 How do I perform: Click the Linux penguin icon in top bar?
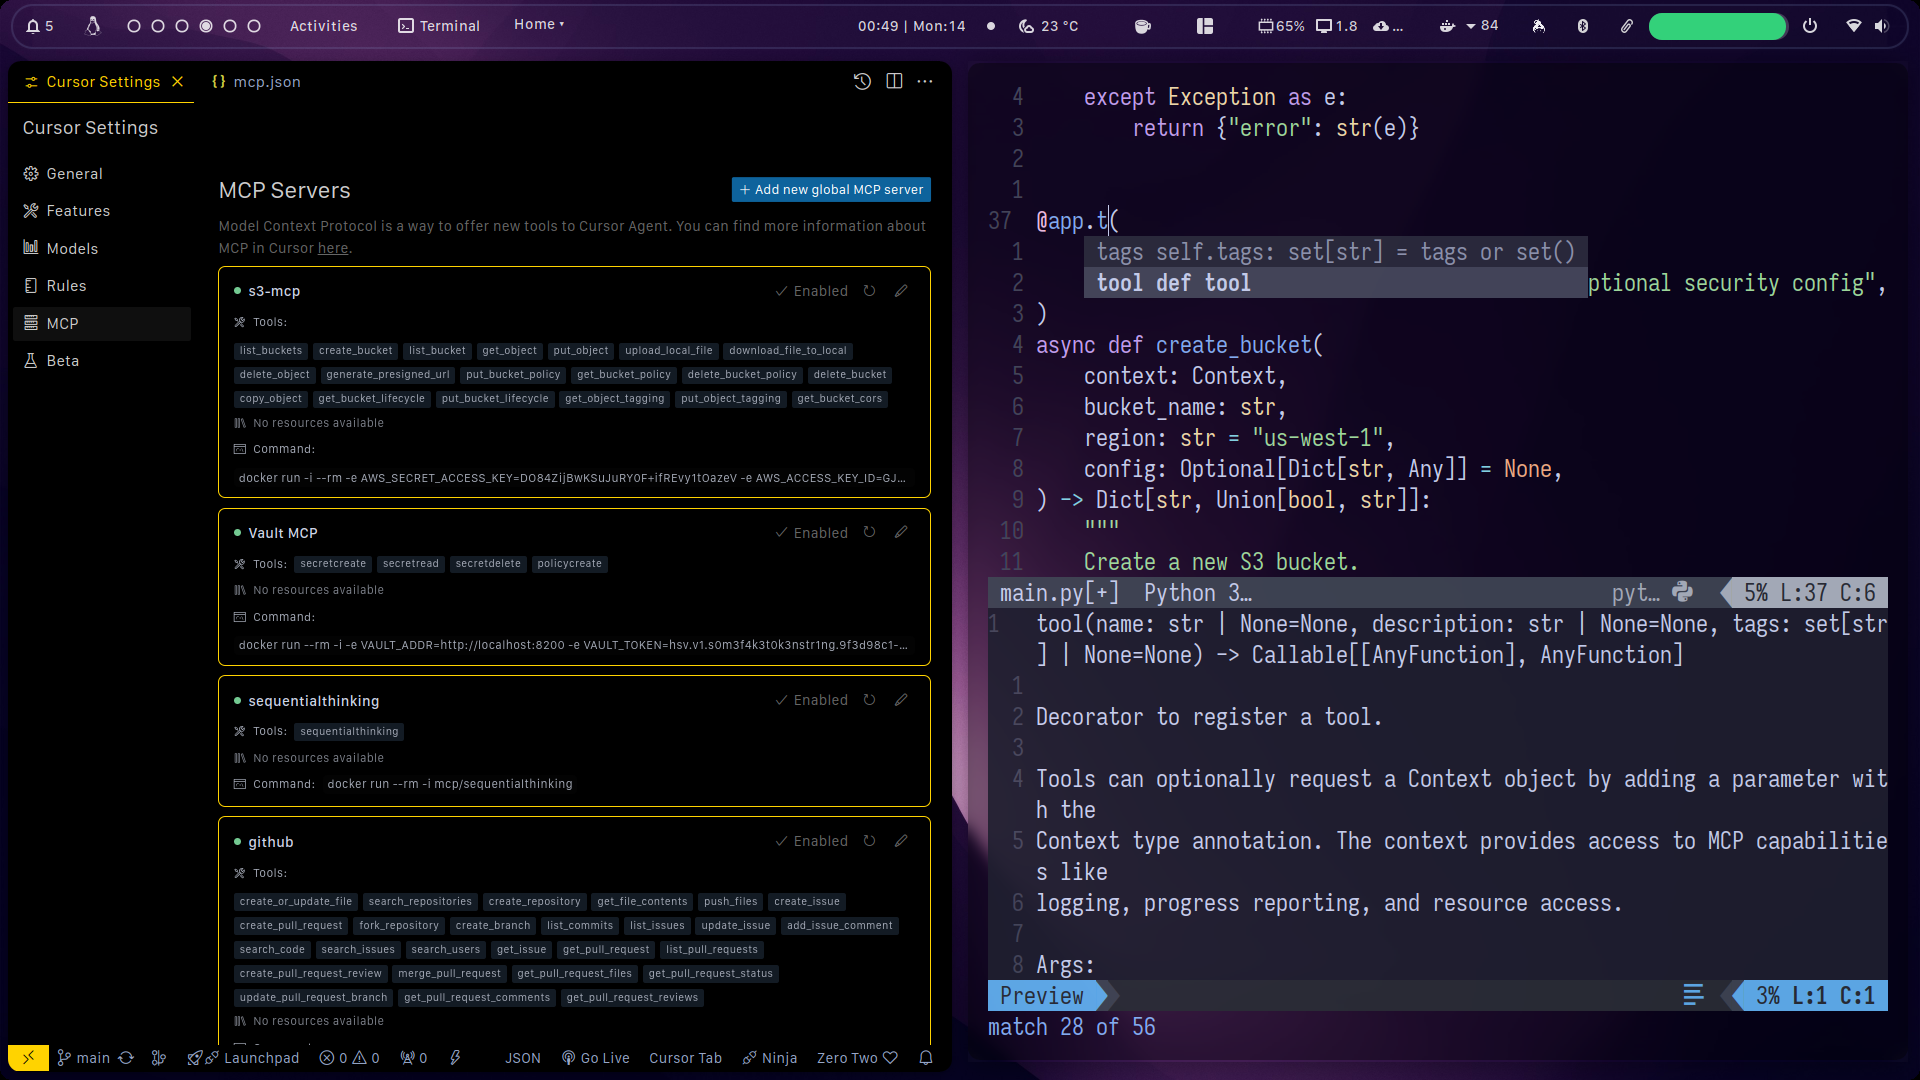93,26
